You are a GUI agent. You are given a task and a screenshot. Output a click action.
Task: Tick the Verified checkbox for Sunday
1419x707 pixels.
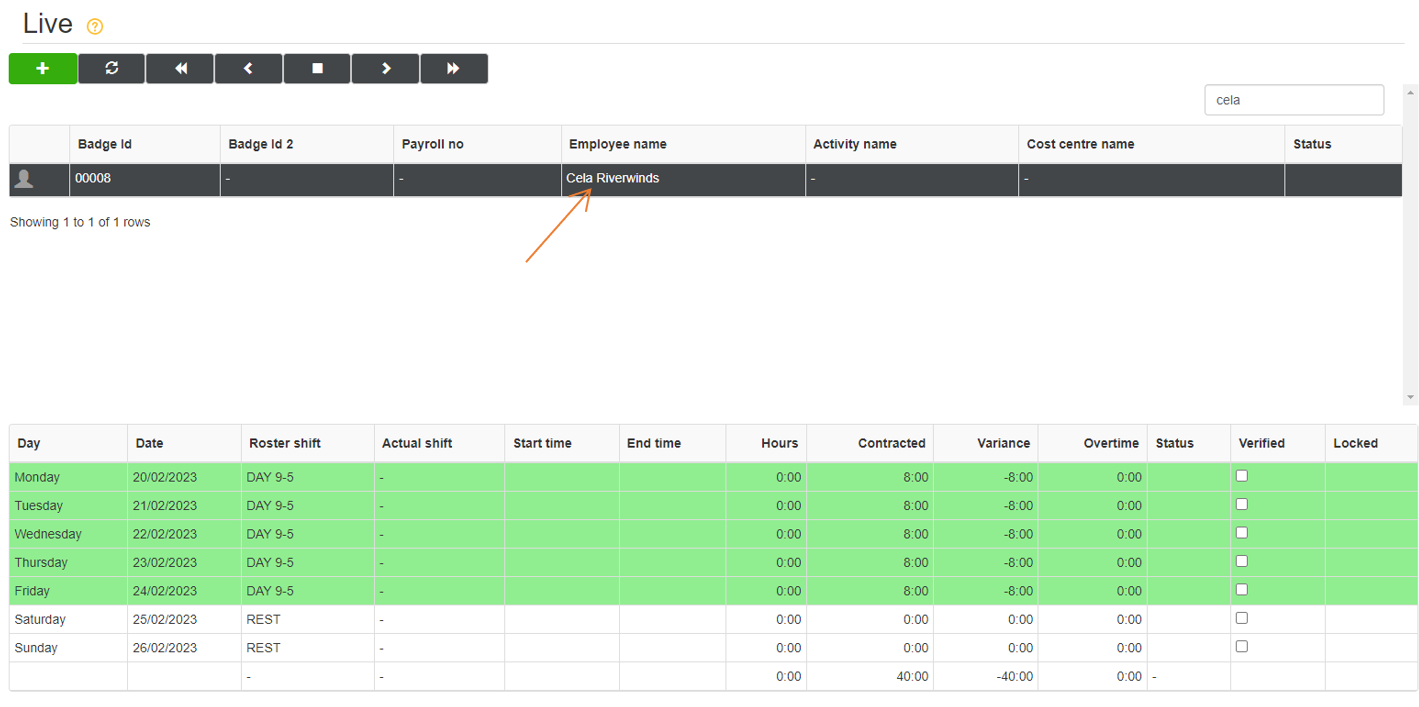[x=1241, y=647]
